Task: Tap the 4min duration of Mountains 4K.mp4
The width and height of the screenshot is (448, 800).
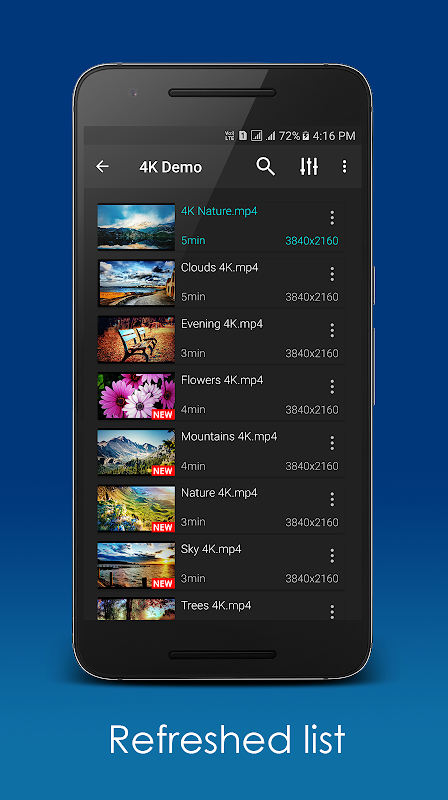Action: coord(193,466)
